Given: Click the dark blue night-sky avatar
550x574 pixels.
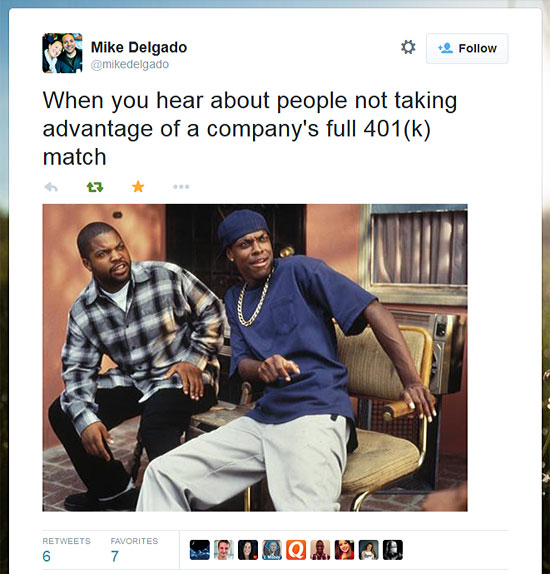Looking at the screenshot, I should pyautogui.click(x=200, y=550).
